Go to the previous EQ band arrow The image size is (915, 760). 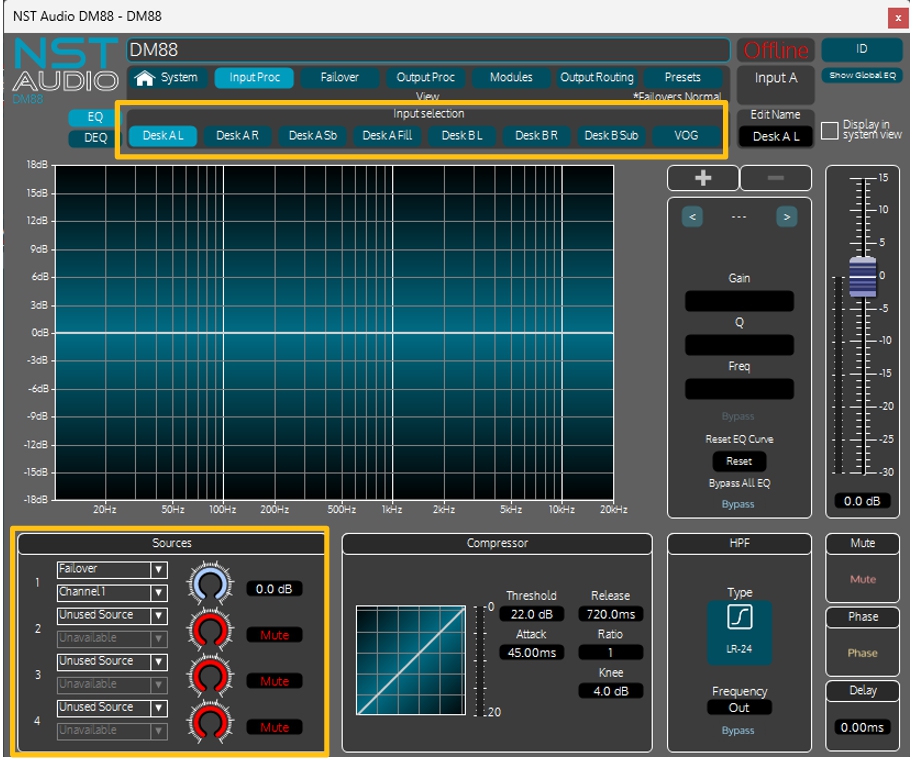click(x=694, y=216)
